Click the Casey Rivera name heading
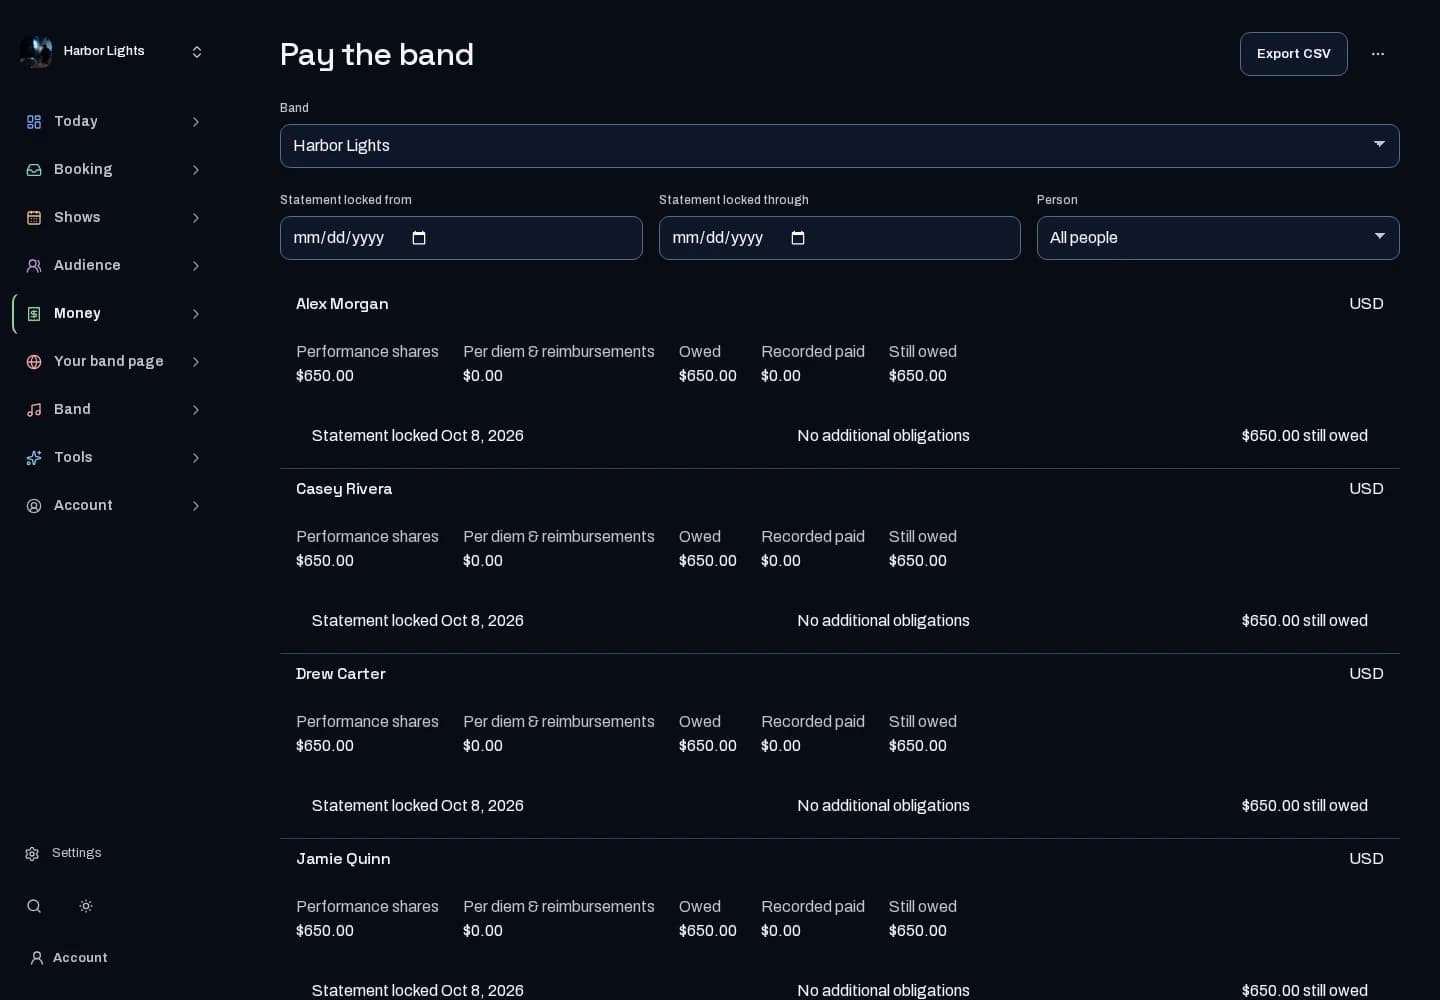The image size is (1440, 1000). pyautogui.click(x=344, y=489)
